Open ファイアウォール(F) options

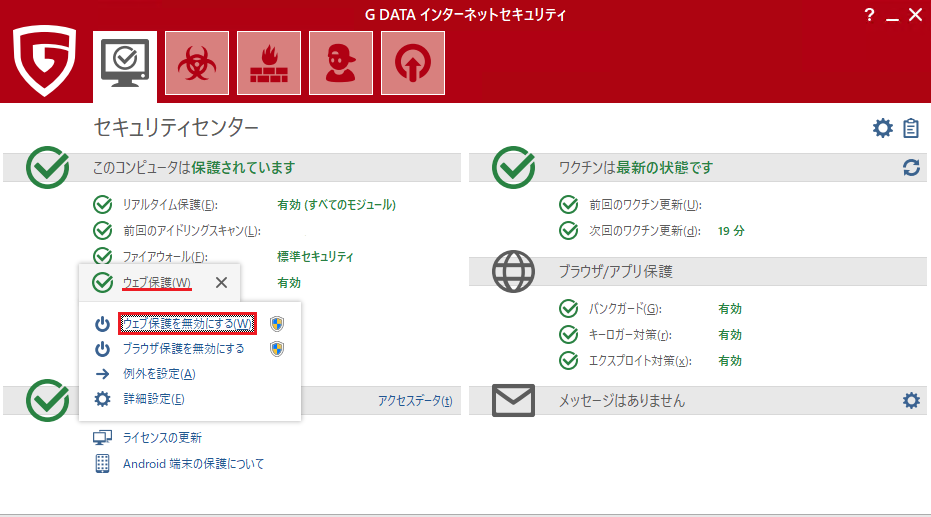click(165, 257)
